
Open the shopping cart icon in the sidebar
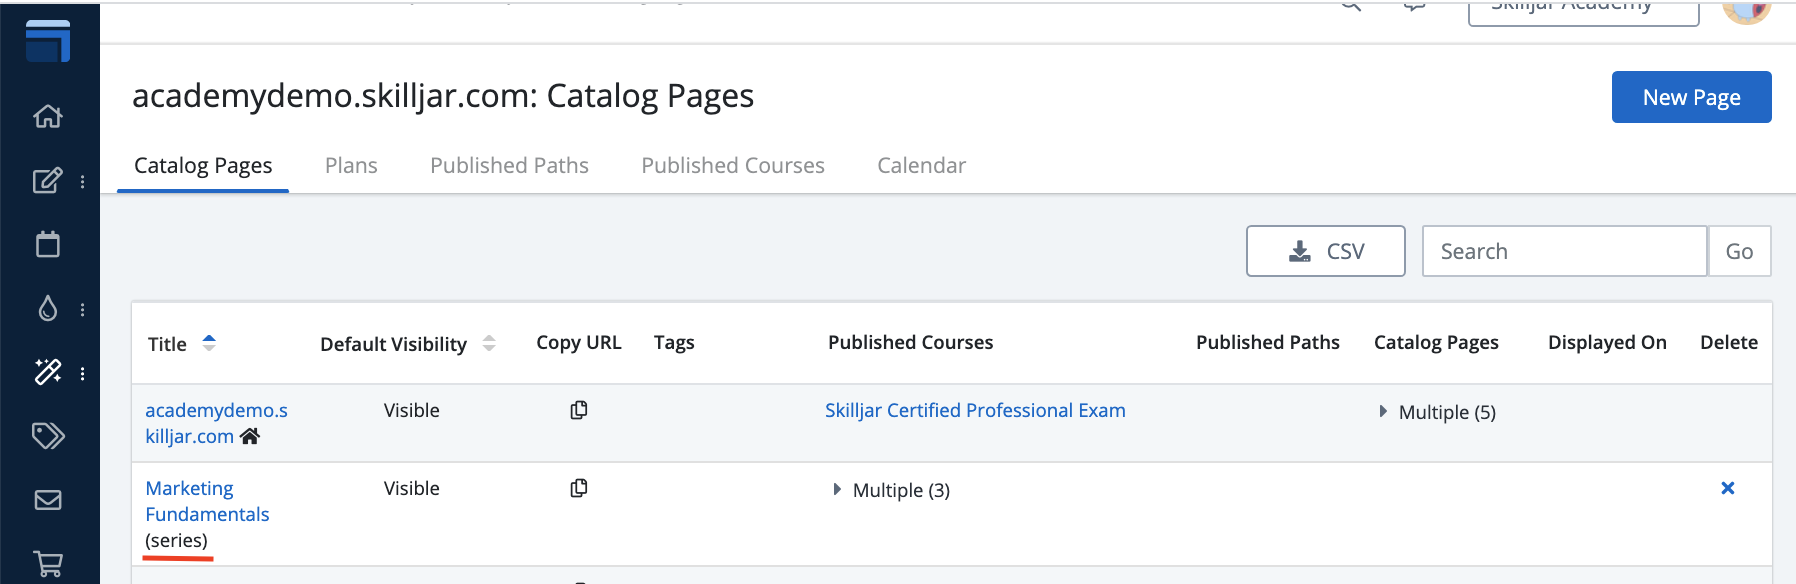[x=48, y=563]
